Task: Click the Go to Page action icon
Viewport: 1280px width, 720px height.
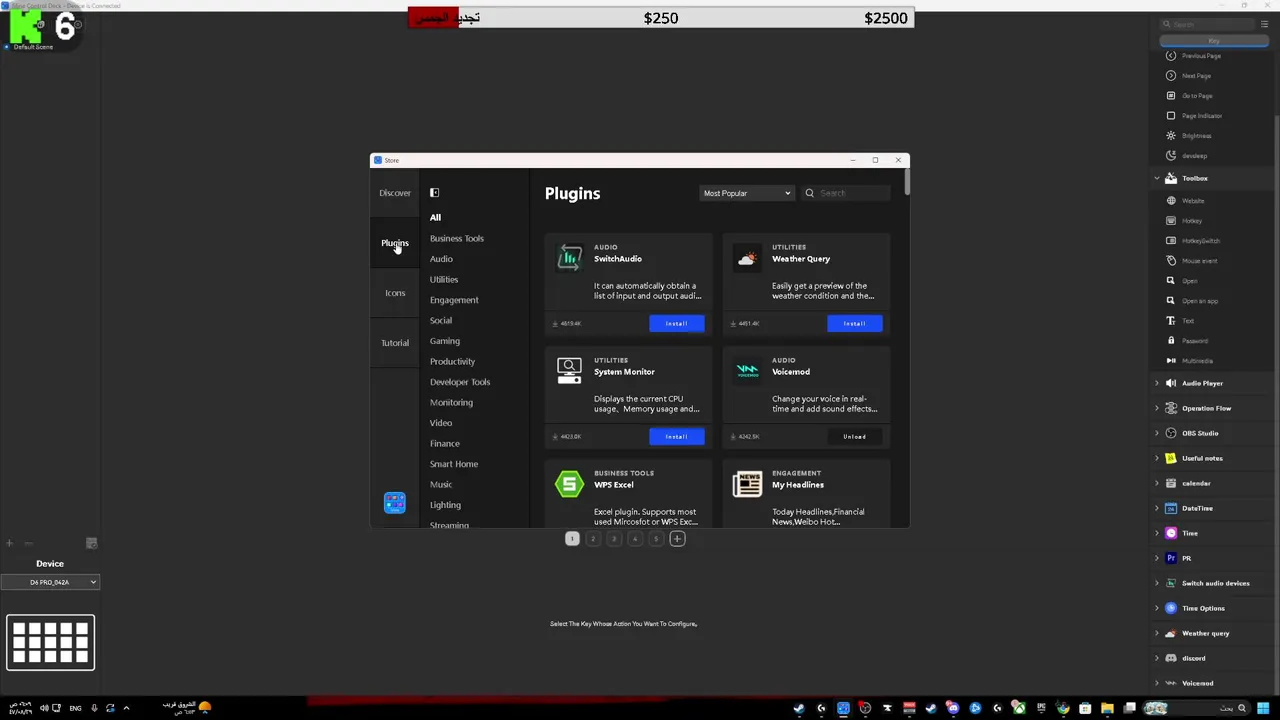Action: pyautogui.click(x=1171, y=96)
